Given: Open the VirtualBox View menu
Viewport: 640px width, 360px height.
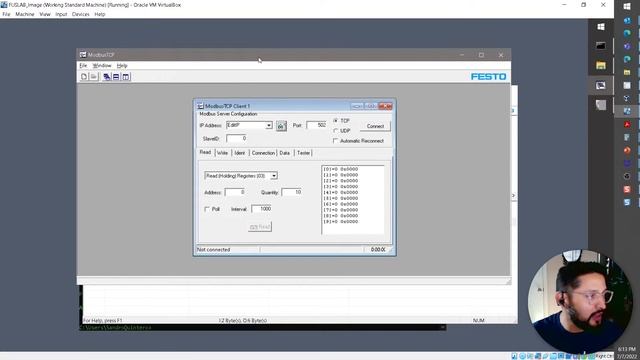Looking at the screenshot, I should (x=45, y=14).
